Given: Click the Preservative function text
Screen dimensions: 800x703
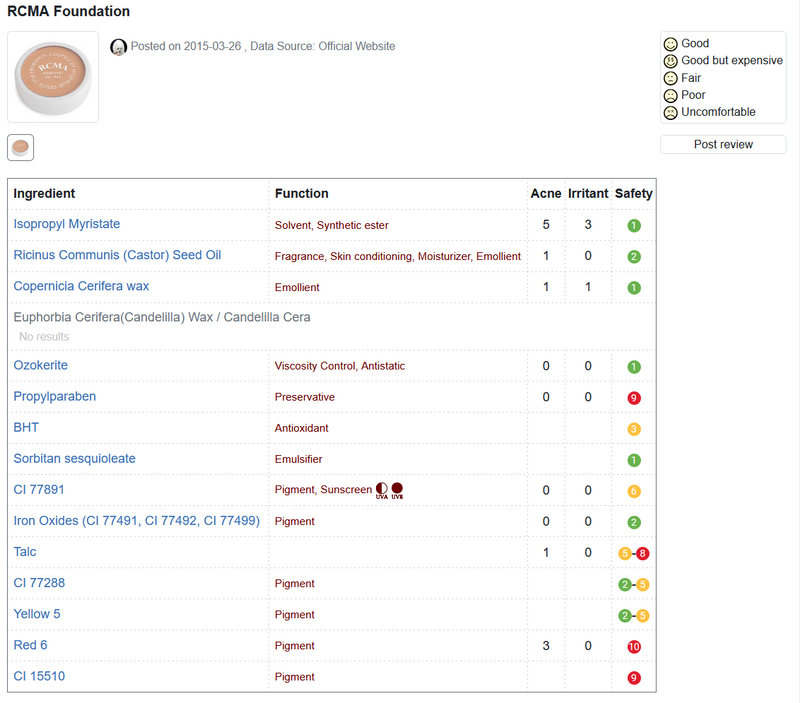Looking at the screenshot, I should click(305, 397).
